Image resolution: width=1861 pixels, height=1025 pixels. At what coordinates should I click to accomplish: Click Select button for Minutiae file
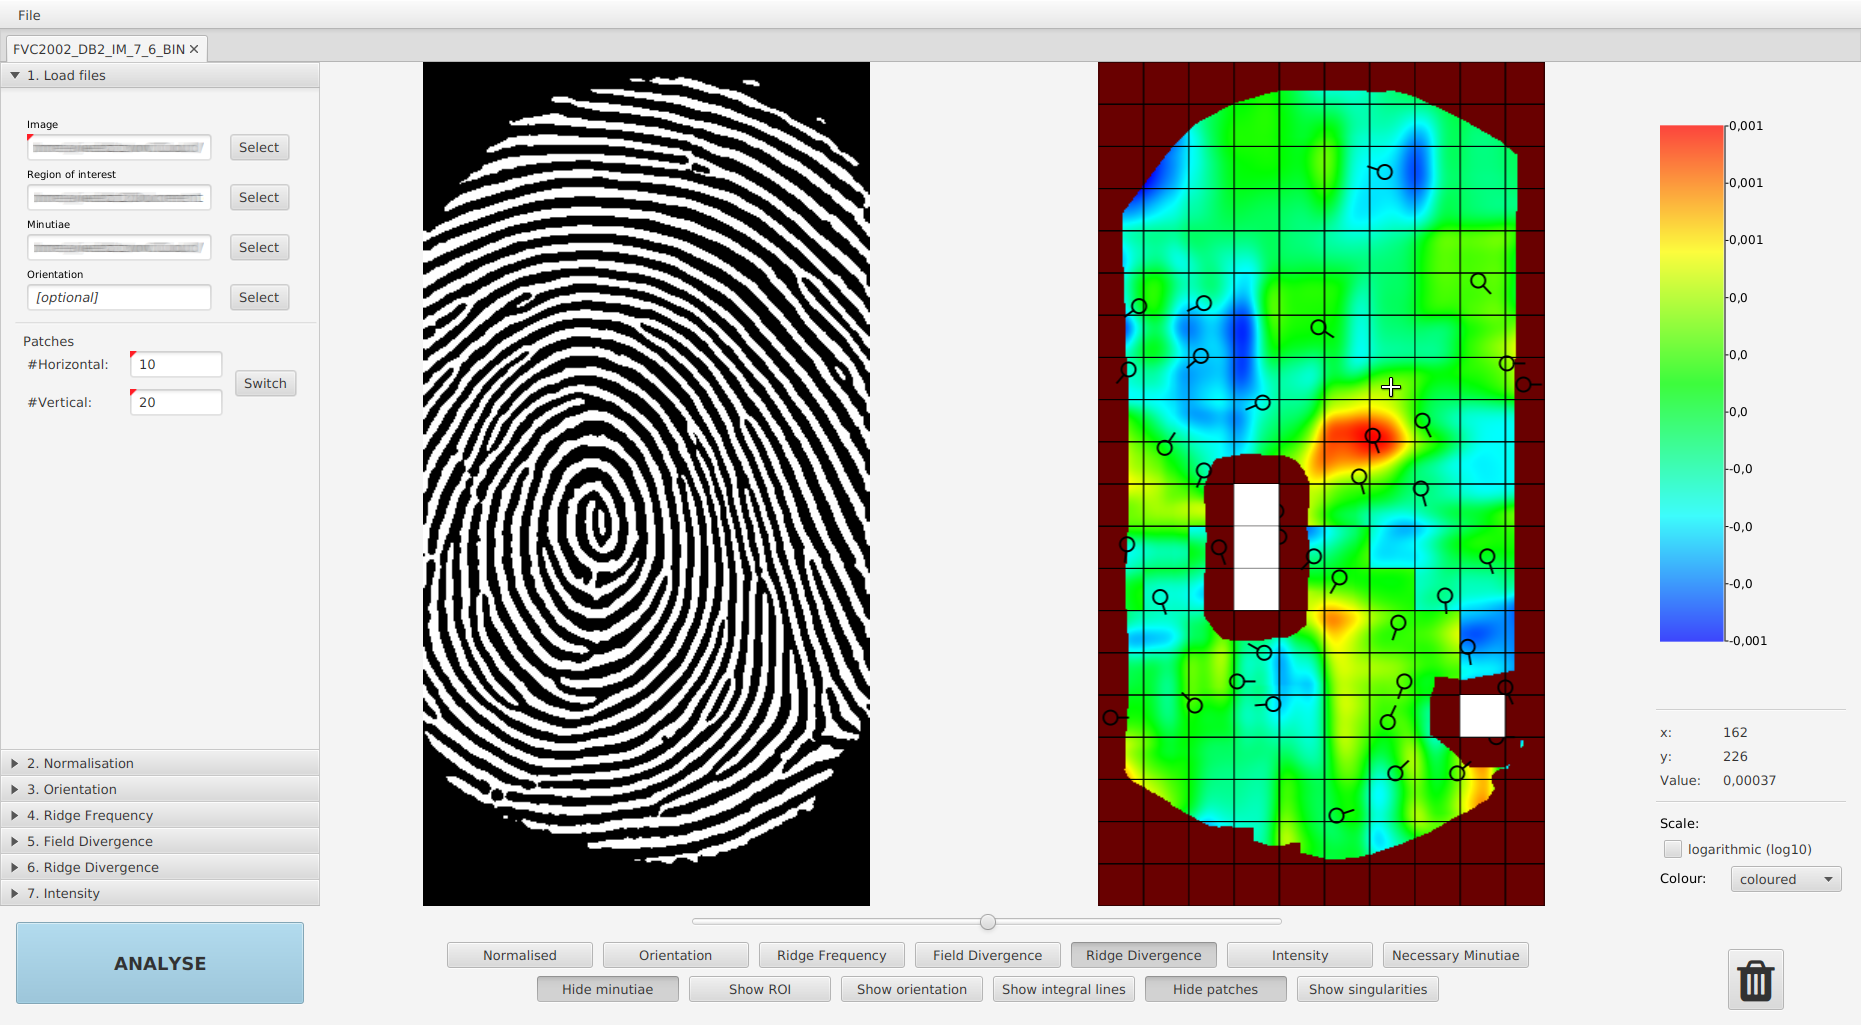pos(259,247)
